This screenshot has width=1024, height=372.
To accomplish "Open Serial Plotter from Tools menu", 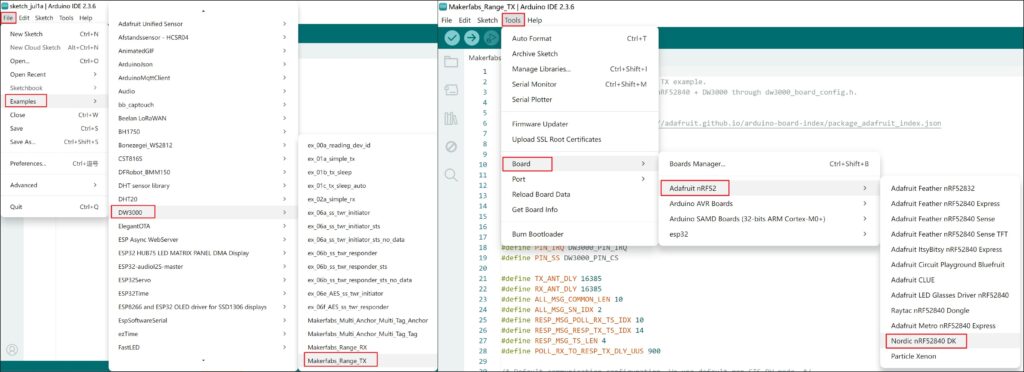I will (579, 99).
